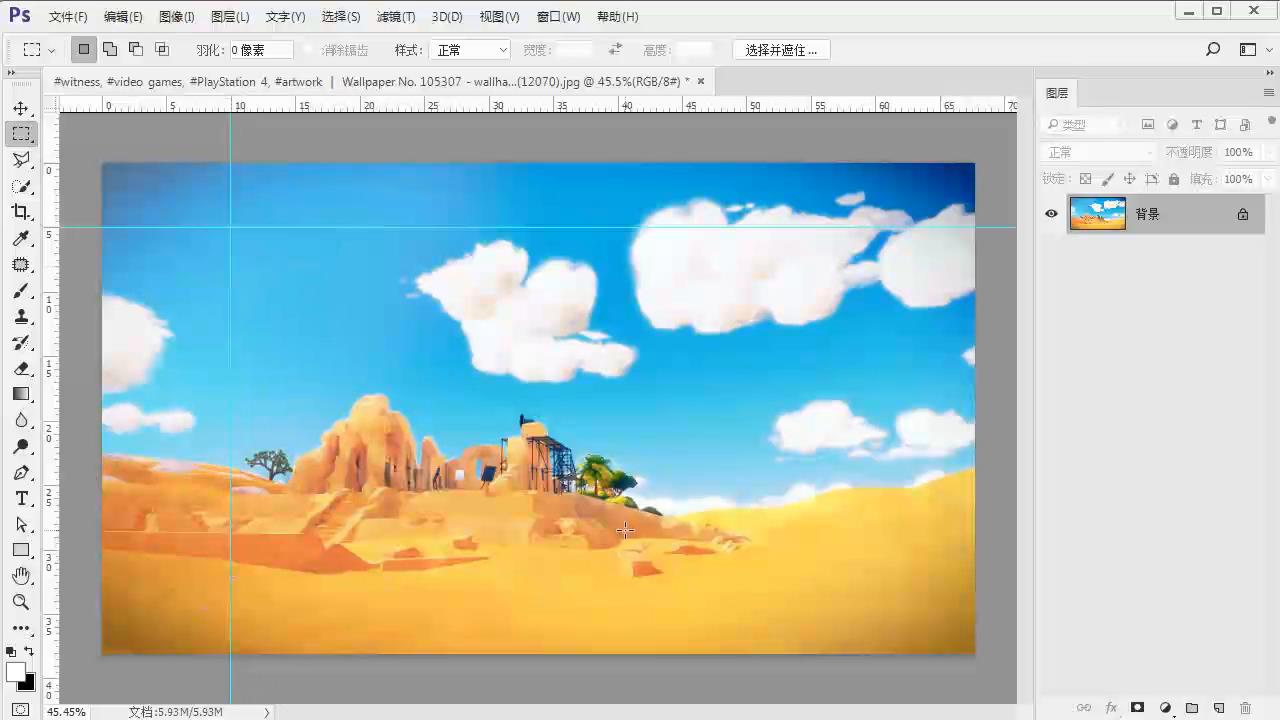Select the Eyedropper tool

pos(21,238)
